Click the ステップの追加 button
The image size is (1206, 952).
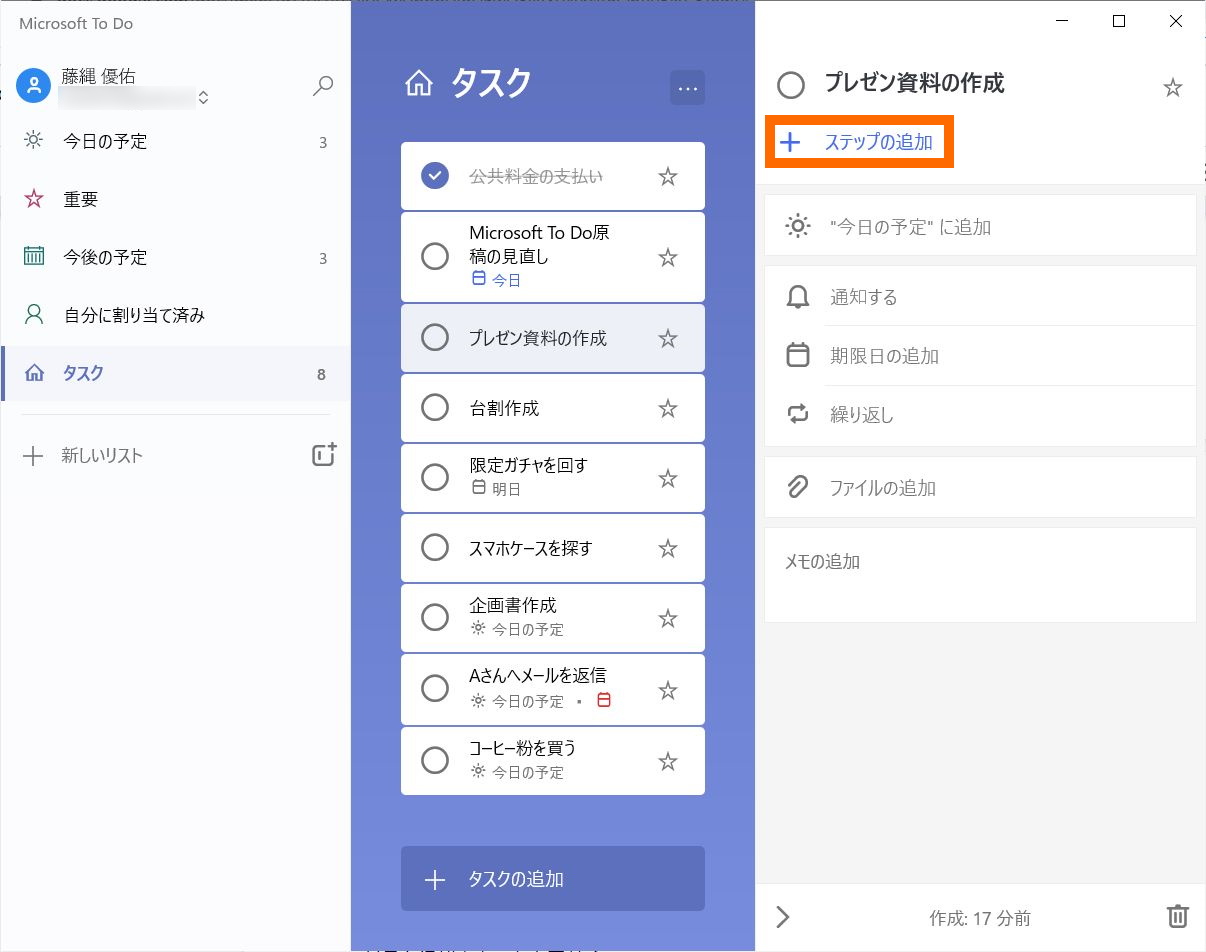click(x=858, y=141)
